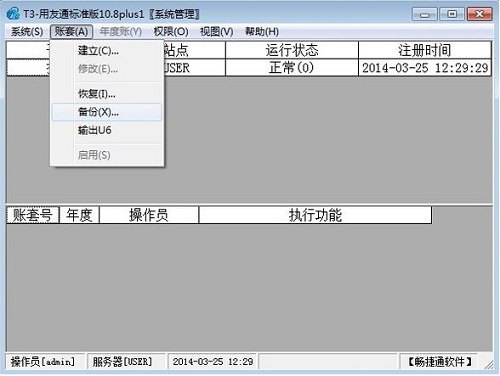Screen dimensions: 500x376
Task: Open the 视图(V) menu
Action: [216, 32]
